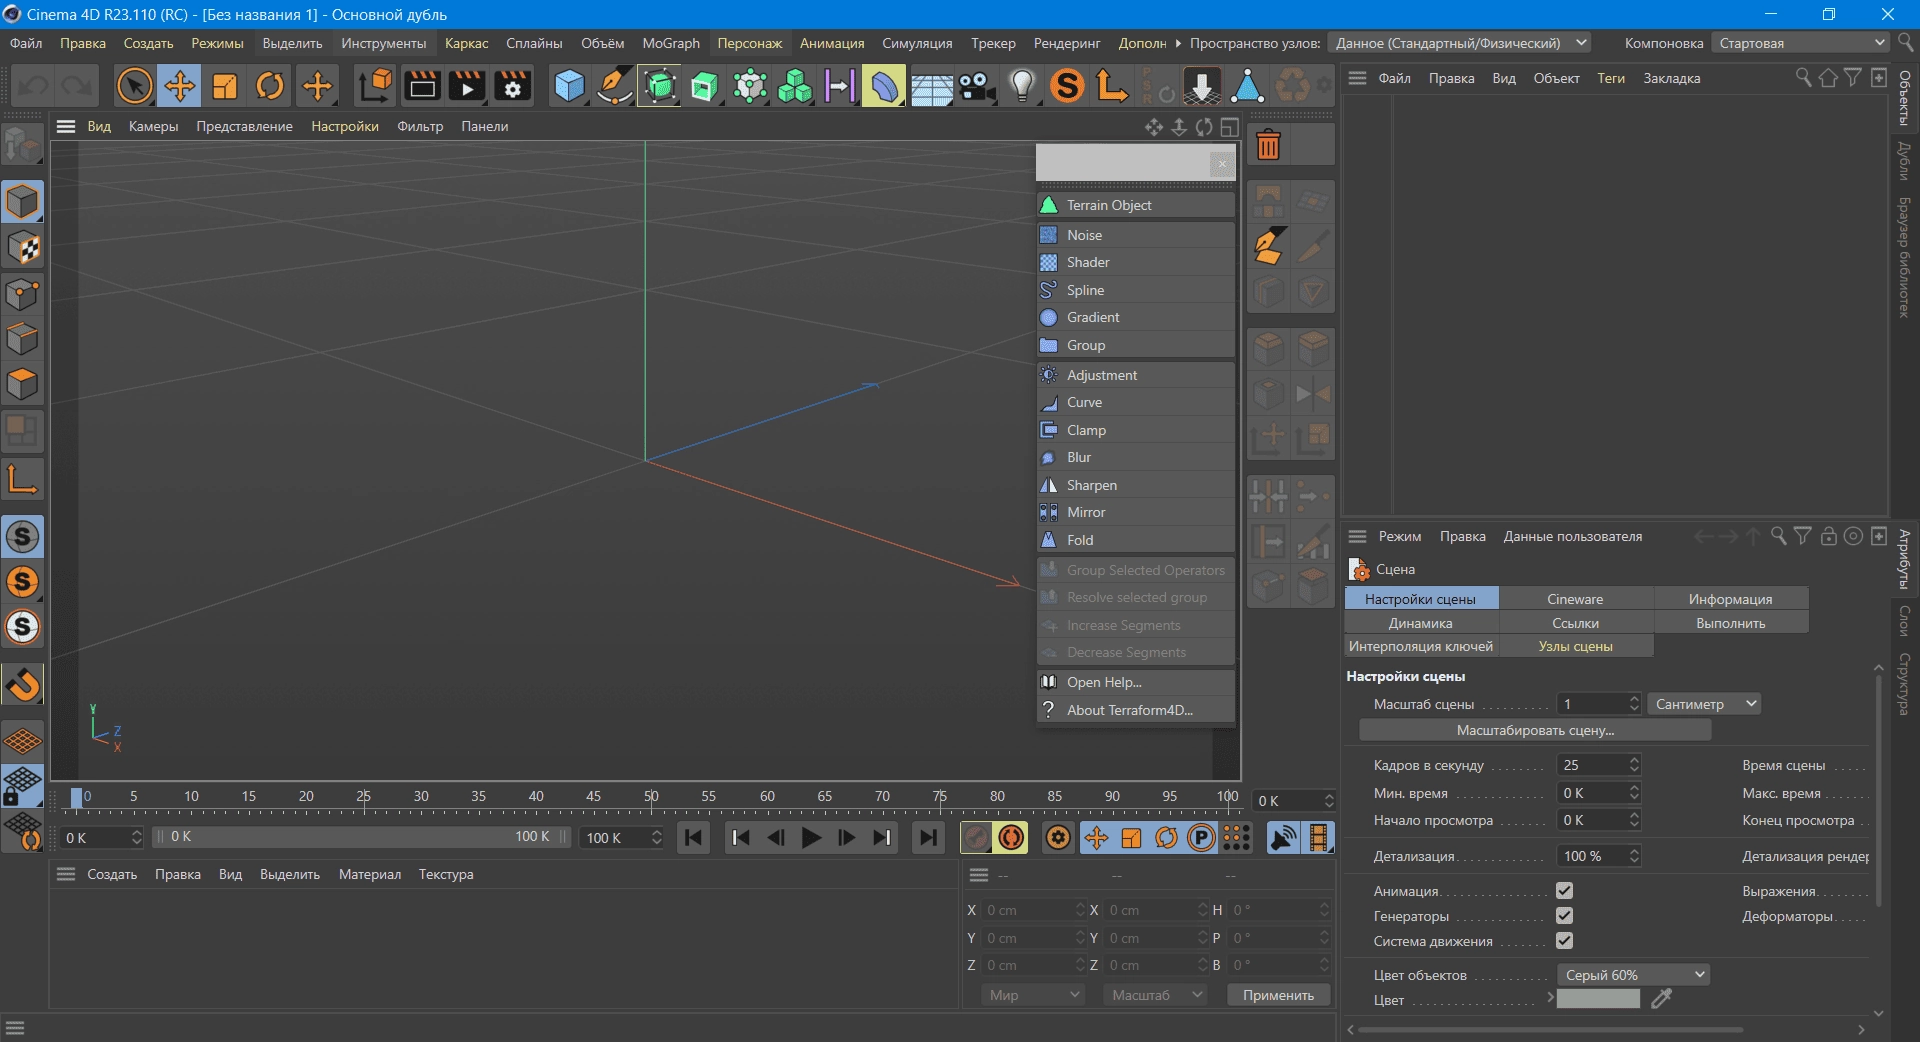This screenshot has width=1920, height=1042.
Task: Click the timeline preview range bar
Action: [361, 837]
